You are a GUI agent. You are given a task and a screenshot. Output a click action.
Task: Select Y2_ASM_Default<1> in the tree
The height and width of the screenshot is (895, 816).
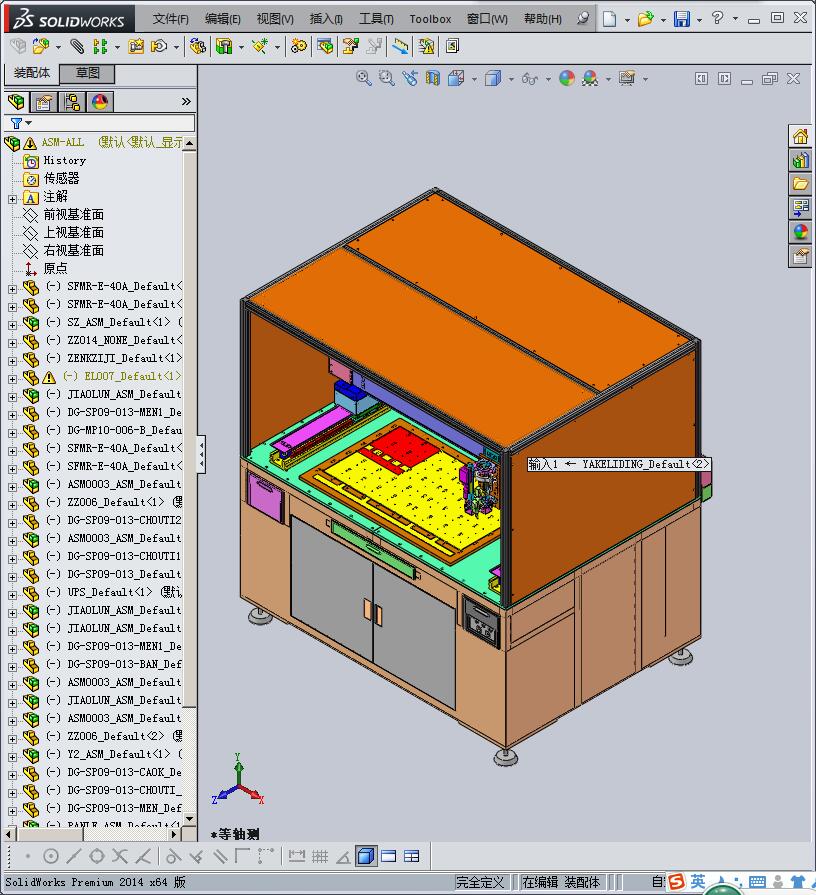(x=119, y=754)
